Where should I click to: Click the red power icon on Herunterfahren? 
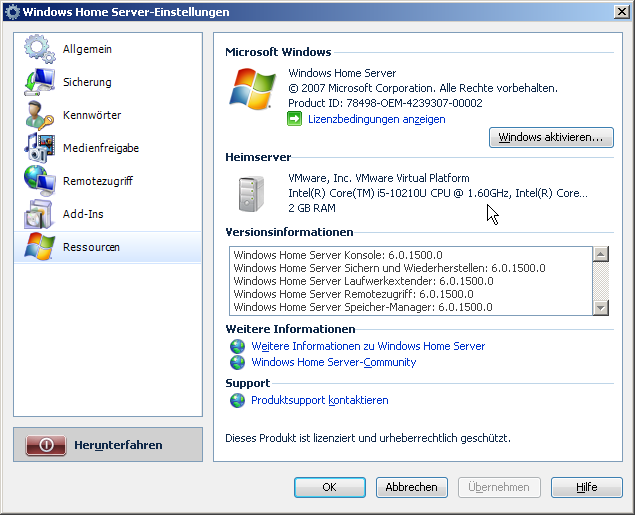click(x=46, y=445)
